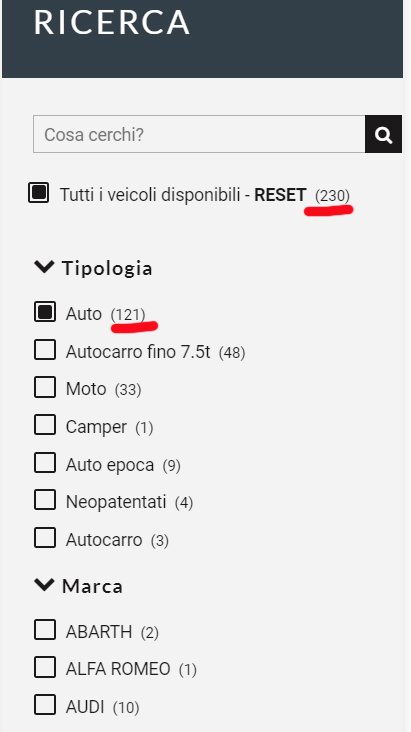Click the Marca heading label

pos(92,586)
